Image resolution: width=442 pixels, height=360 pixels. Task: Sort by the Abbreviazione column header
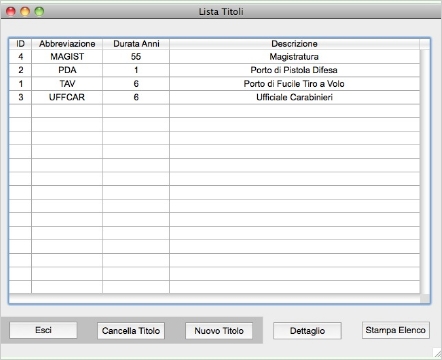(x=67, y=44)
